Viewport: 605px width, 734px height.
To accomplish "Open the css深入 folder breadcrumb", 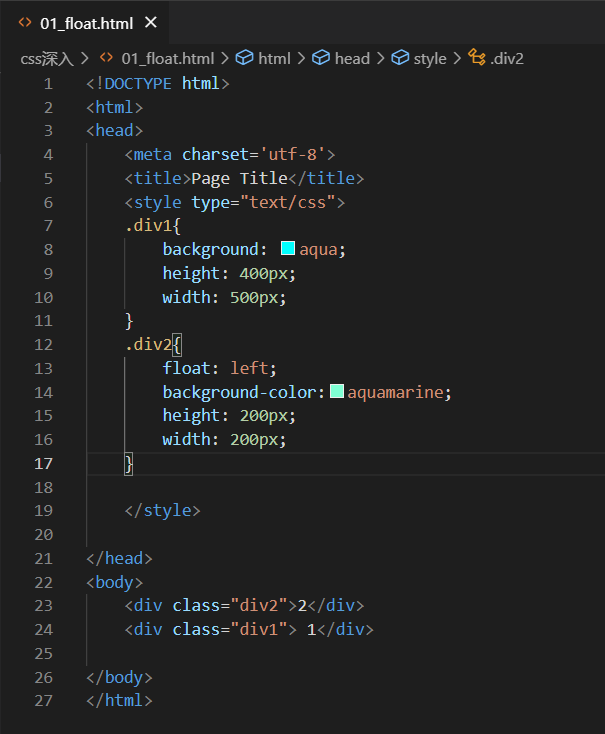I will coord(47,59).
